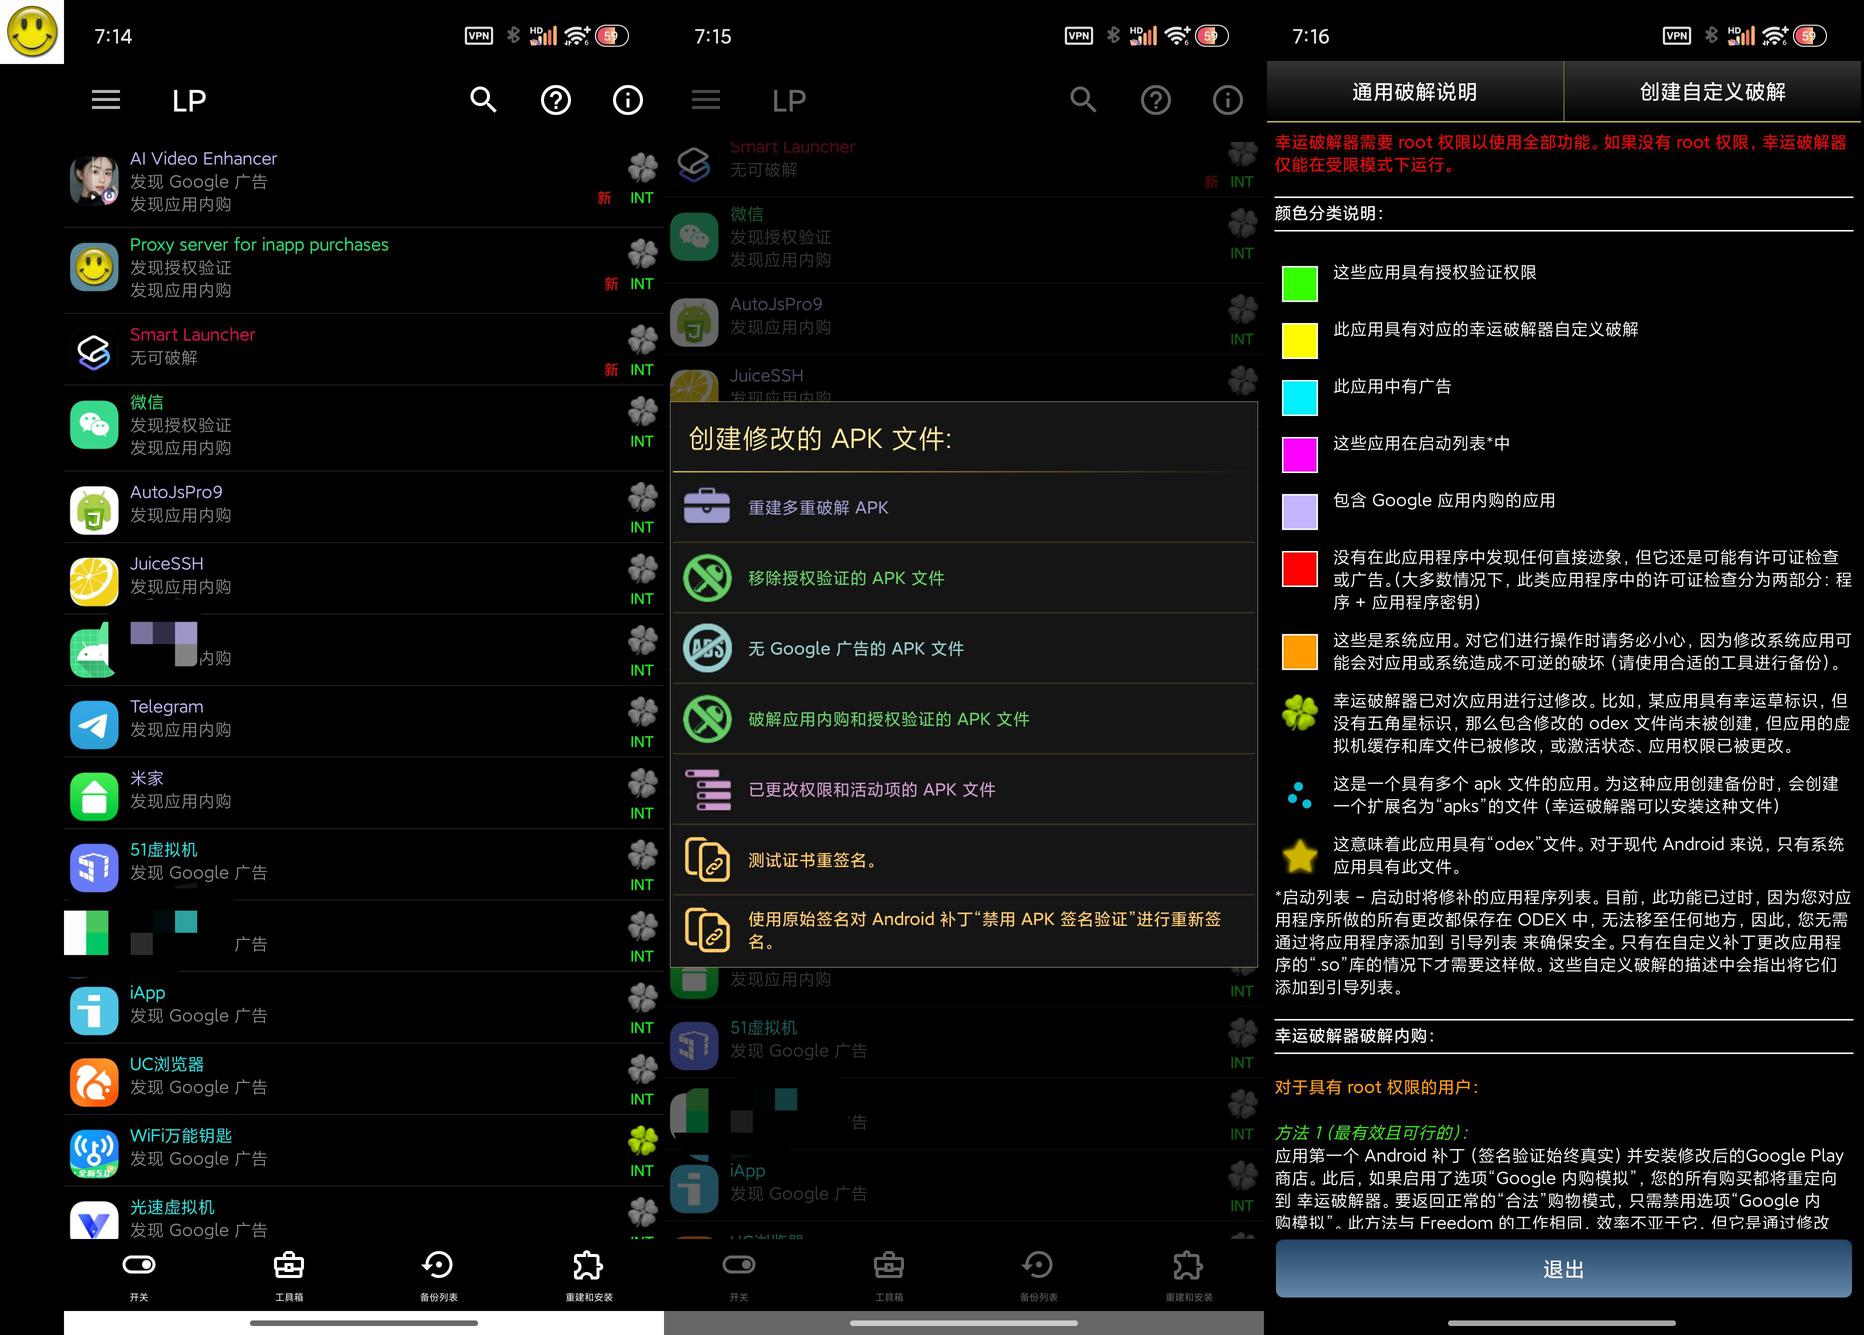This screenshot has width=1864, height=1335.
Task: Tap the Bluetooth status icon in the 7:15 screen
Action: click(1113, 36)
